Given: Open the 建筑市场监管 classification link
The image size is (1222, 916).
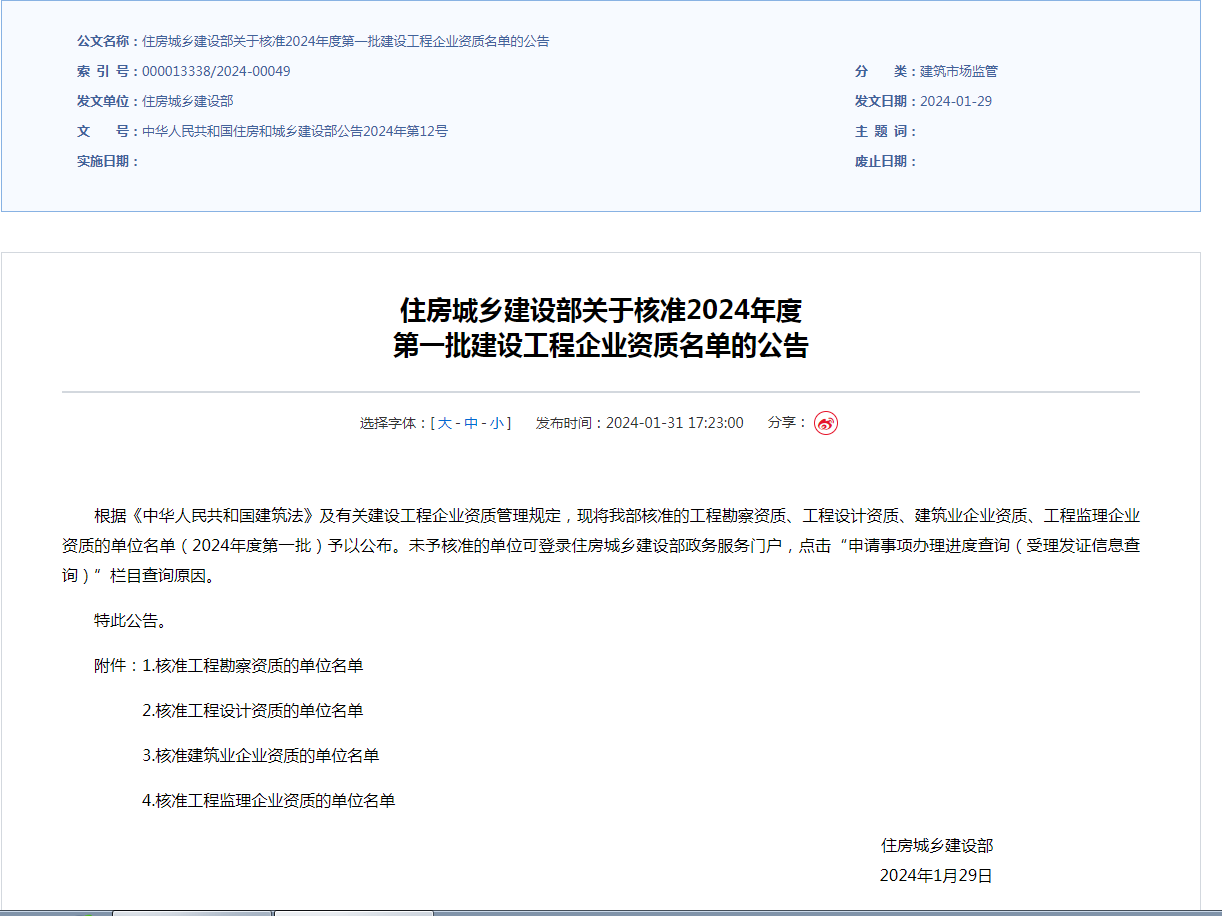Looking at the screenshot, I should [958, 71].
